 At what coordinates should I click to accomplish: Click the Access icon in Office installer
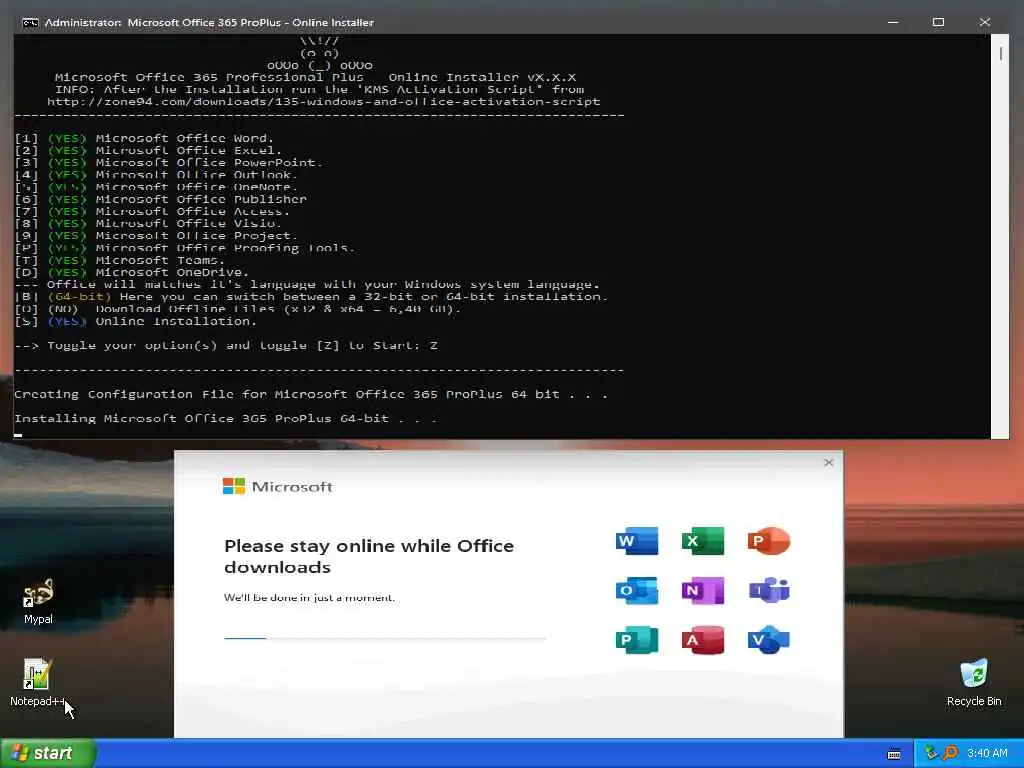click(703, 640)
